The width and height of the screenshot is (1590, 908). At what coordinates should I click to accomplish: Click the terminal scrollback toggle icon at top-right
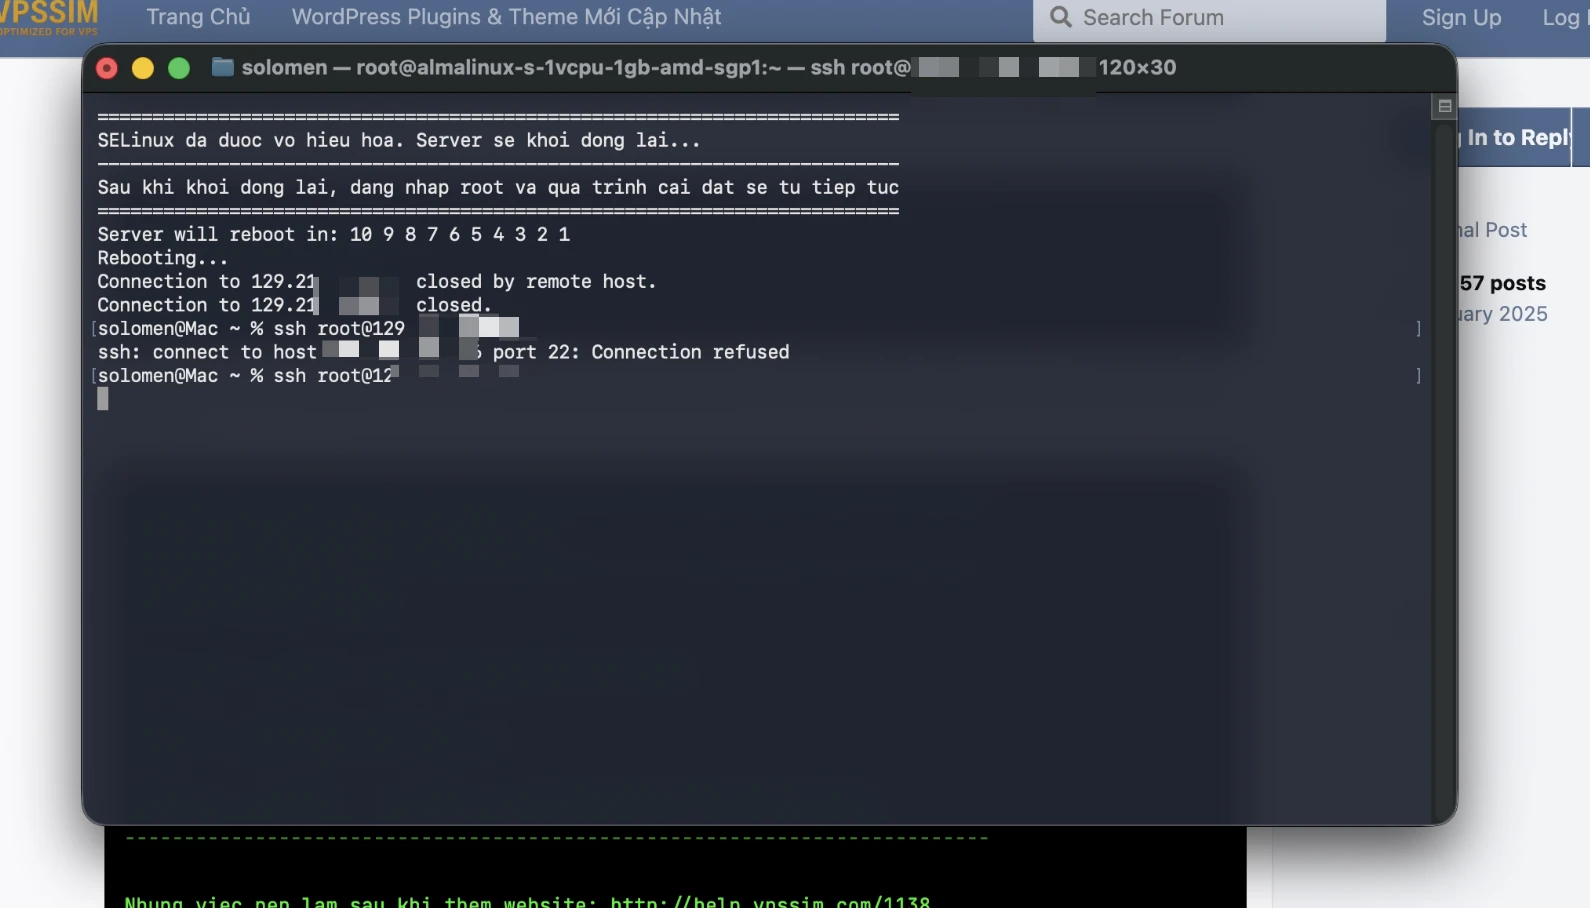tap(1444, 106)
